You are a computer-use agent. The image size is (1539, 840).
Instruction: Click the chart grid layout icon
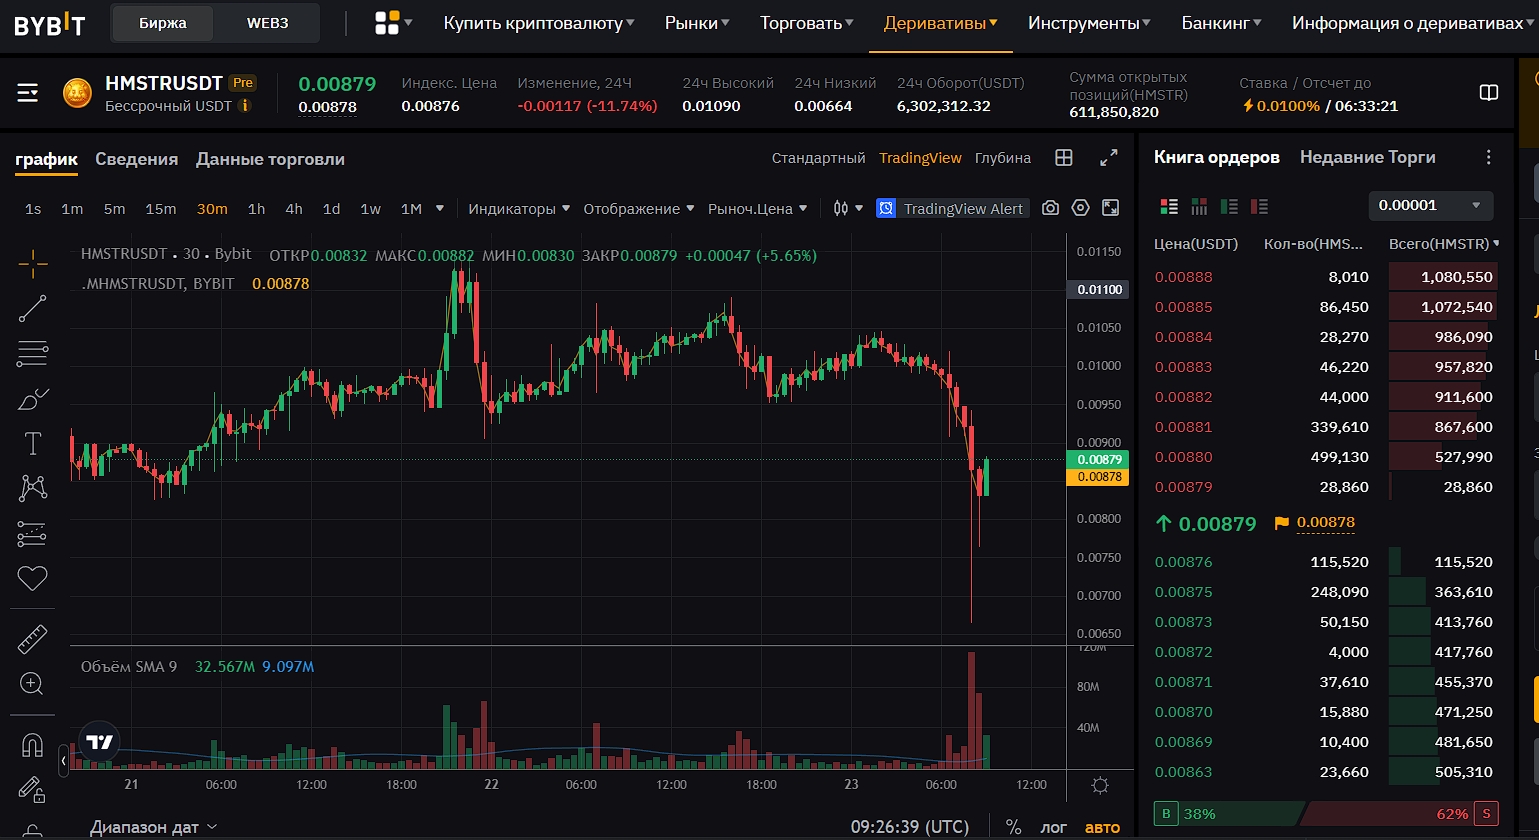pyautogui.click(x=1064, y=158)
